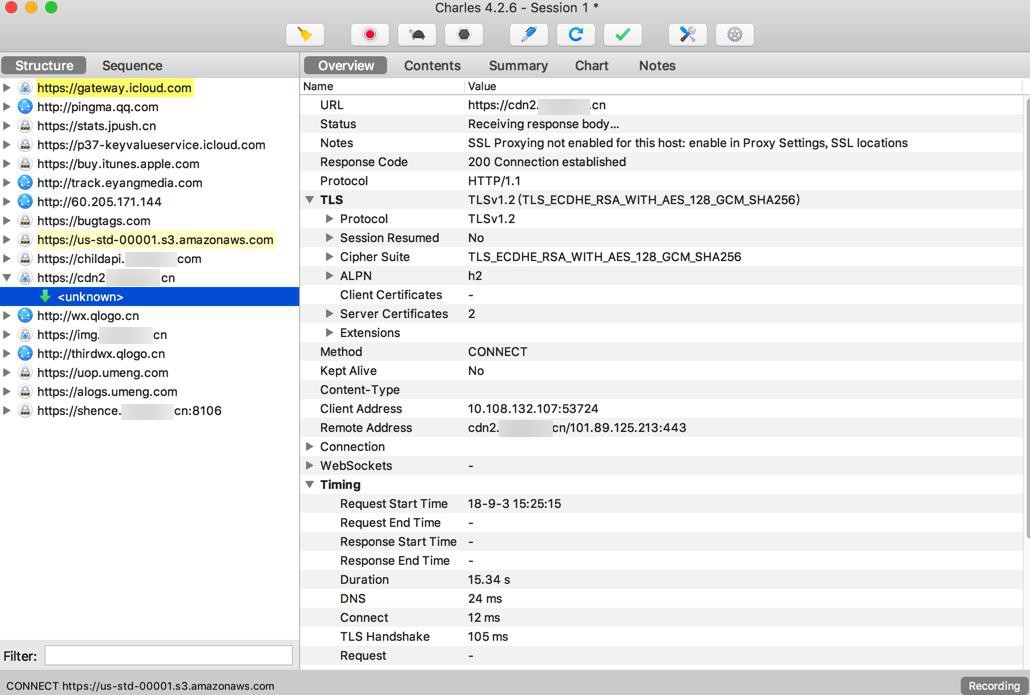Collapse the cdn2 host node
Screen dimensions: 1030x695
[7, 278]
